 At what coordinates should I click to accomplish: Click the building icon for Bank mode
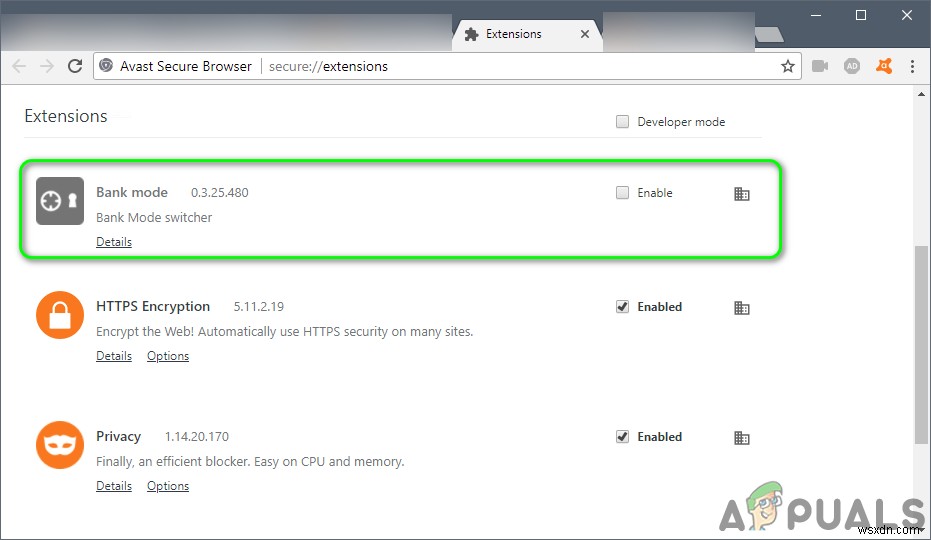point(742,194)
